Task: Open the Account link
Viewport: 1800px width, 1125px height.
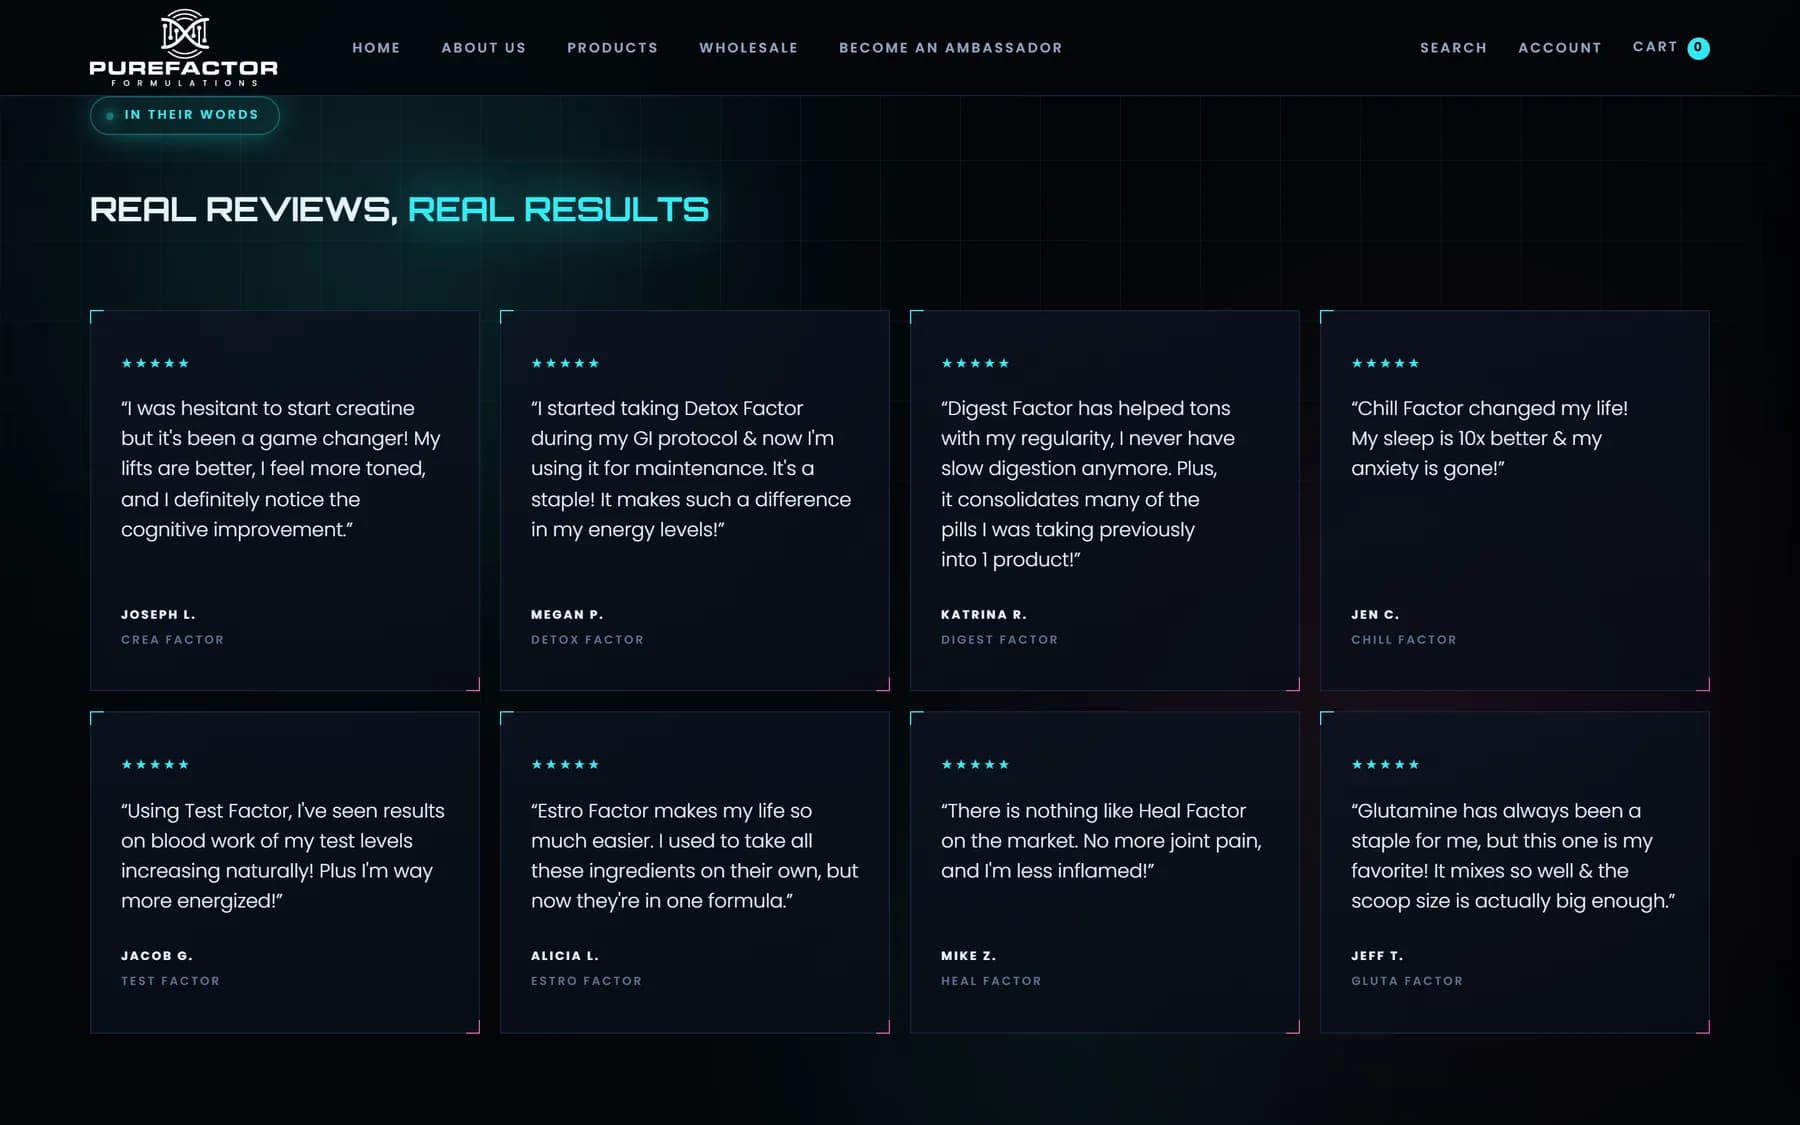Action: pos(1560,48)
